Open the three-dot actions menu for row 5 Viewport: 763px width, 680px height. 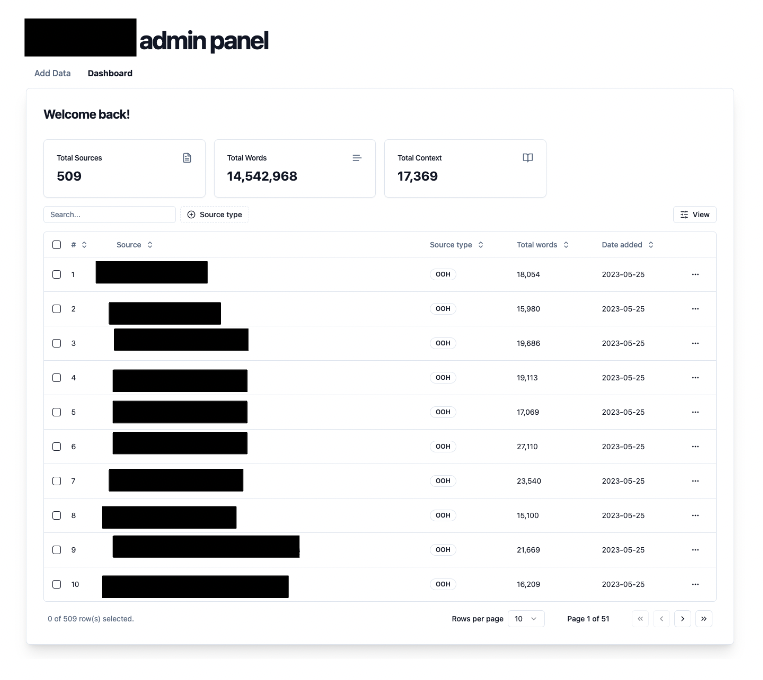click(695, 412)
